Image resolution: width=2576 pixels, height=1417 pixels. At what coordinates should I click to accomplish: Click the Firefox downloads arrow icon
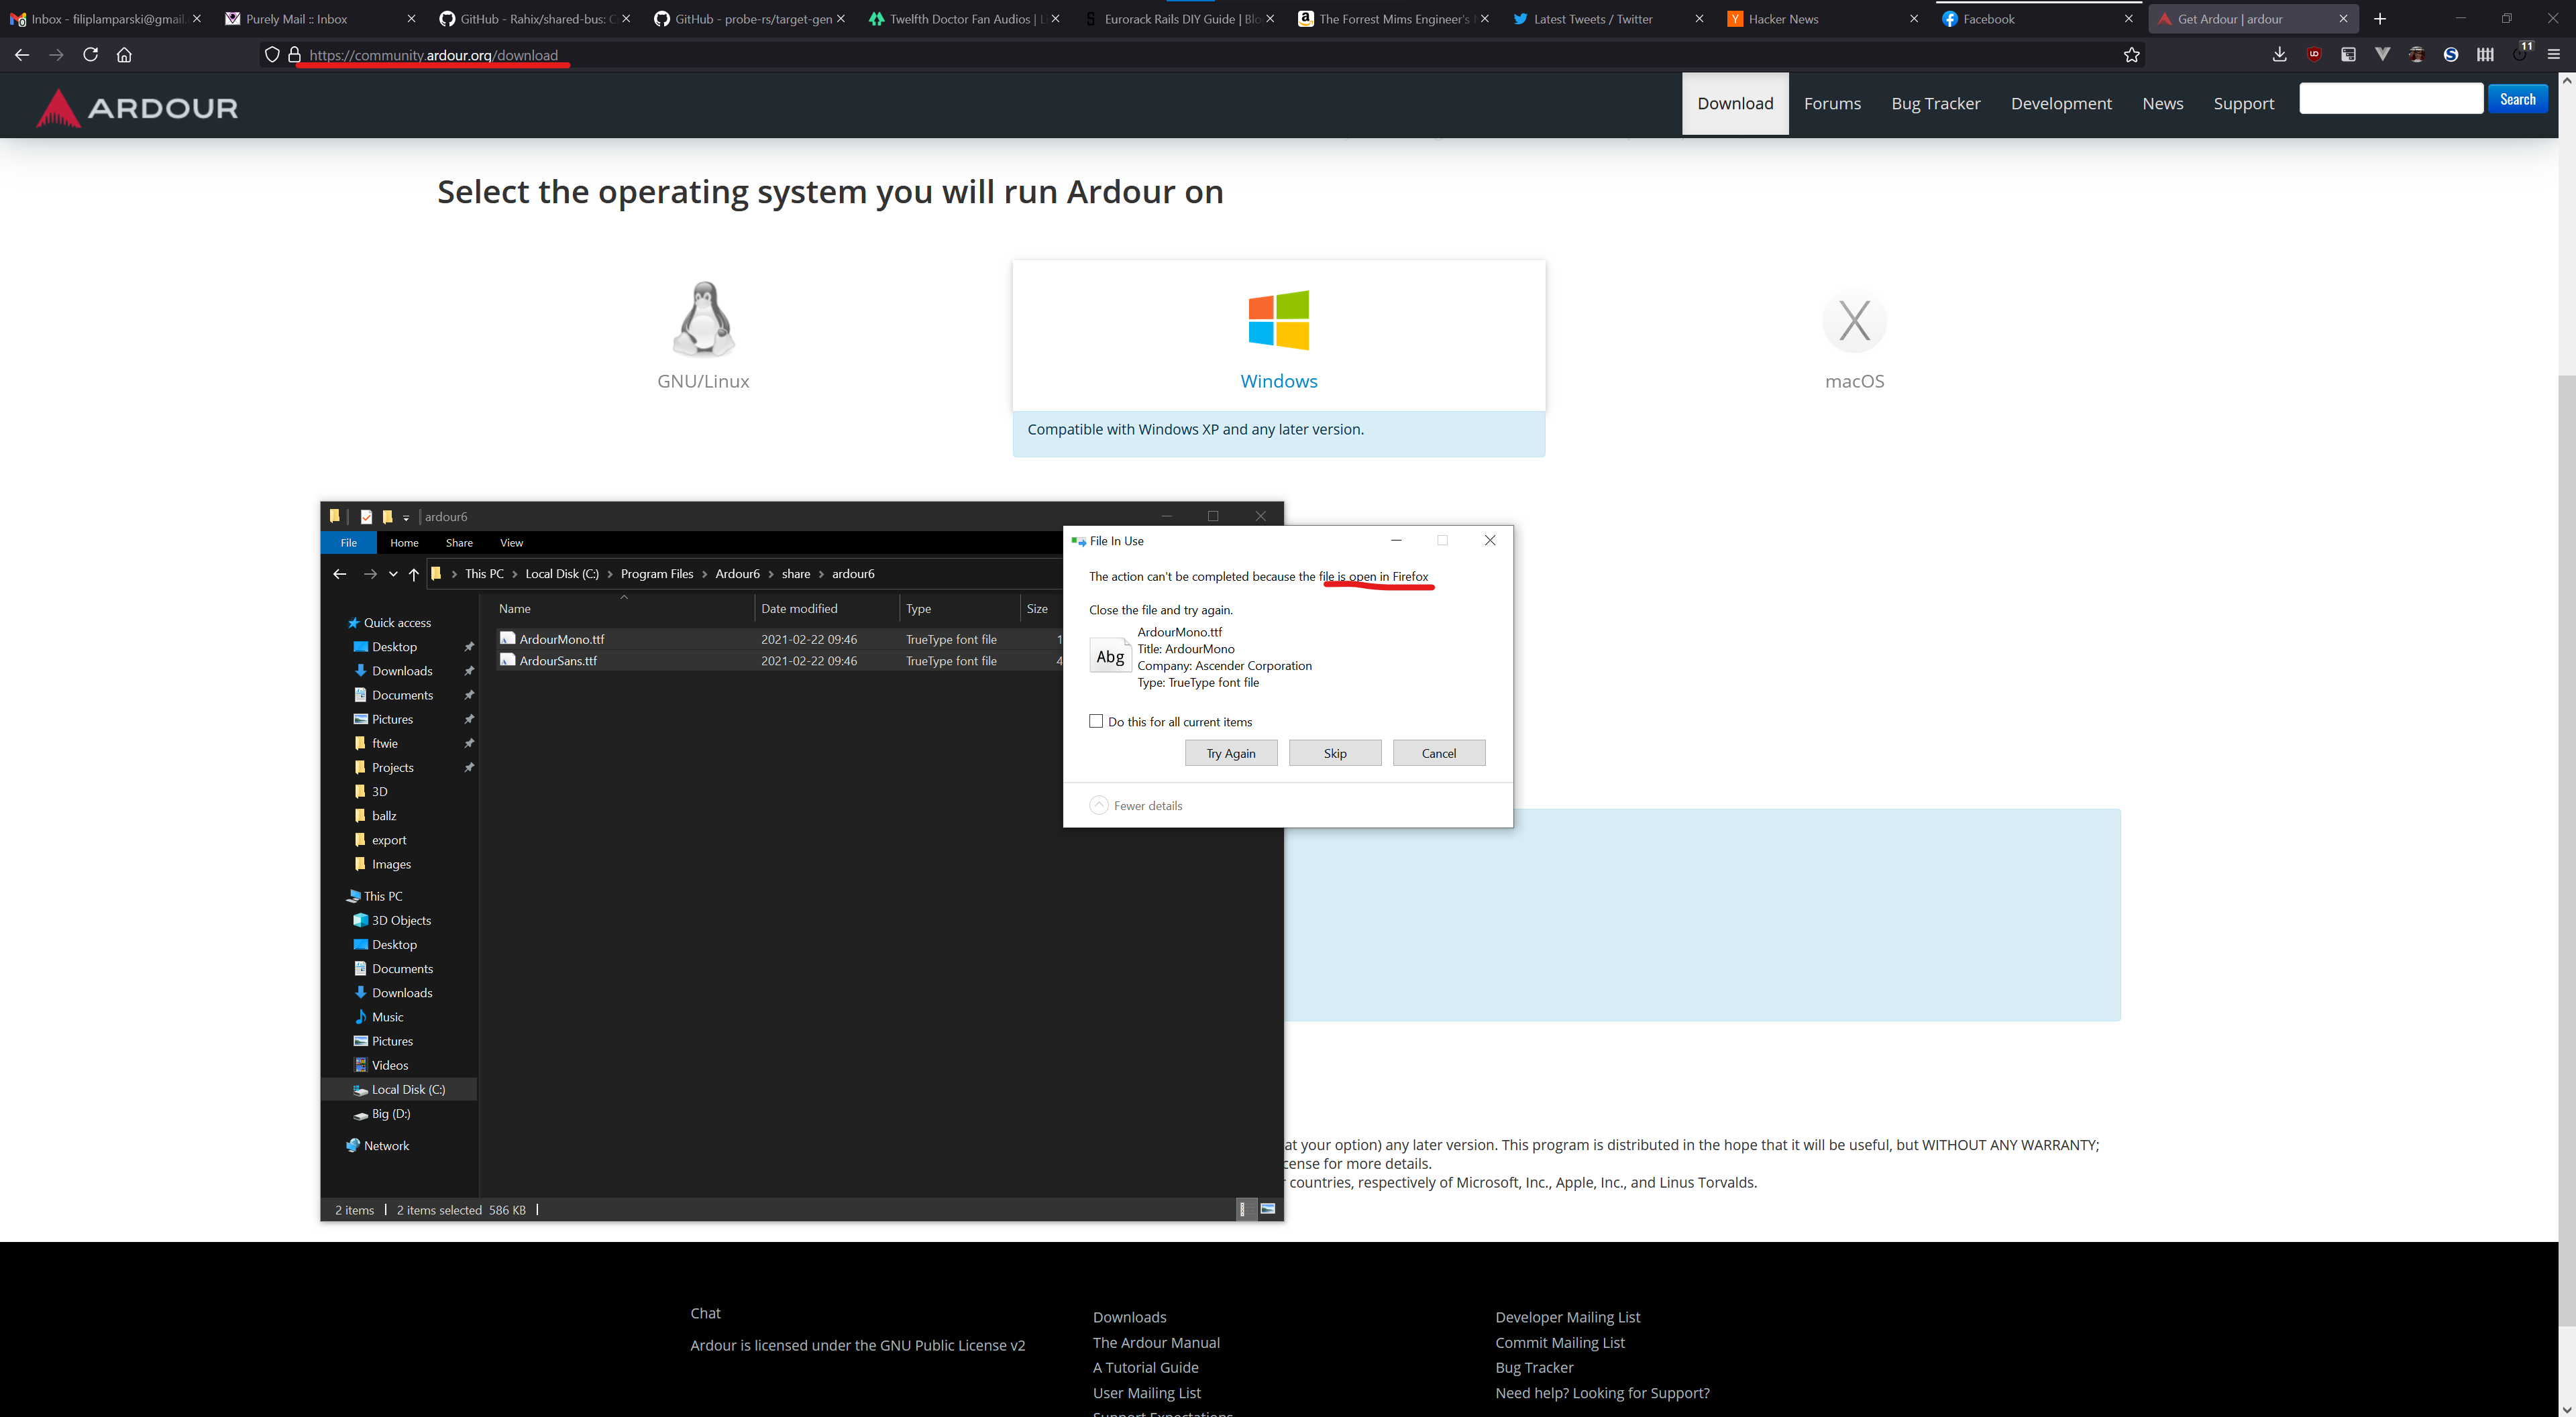coord(2279,55)
